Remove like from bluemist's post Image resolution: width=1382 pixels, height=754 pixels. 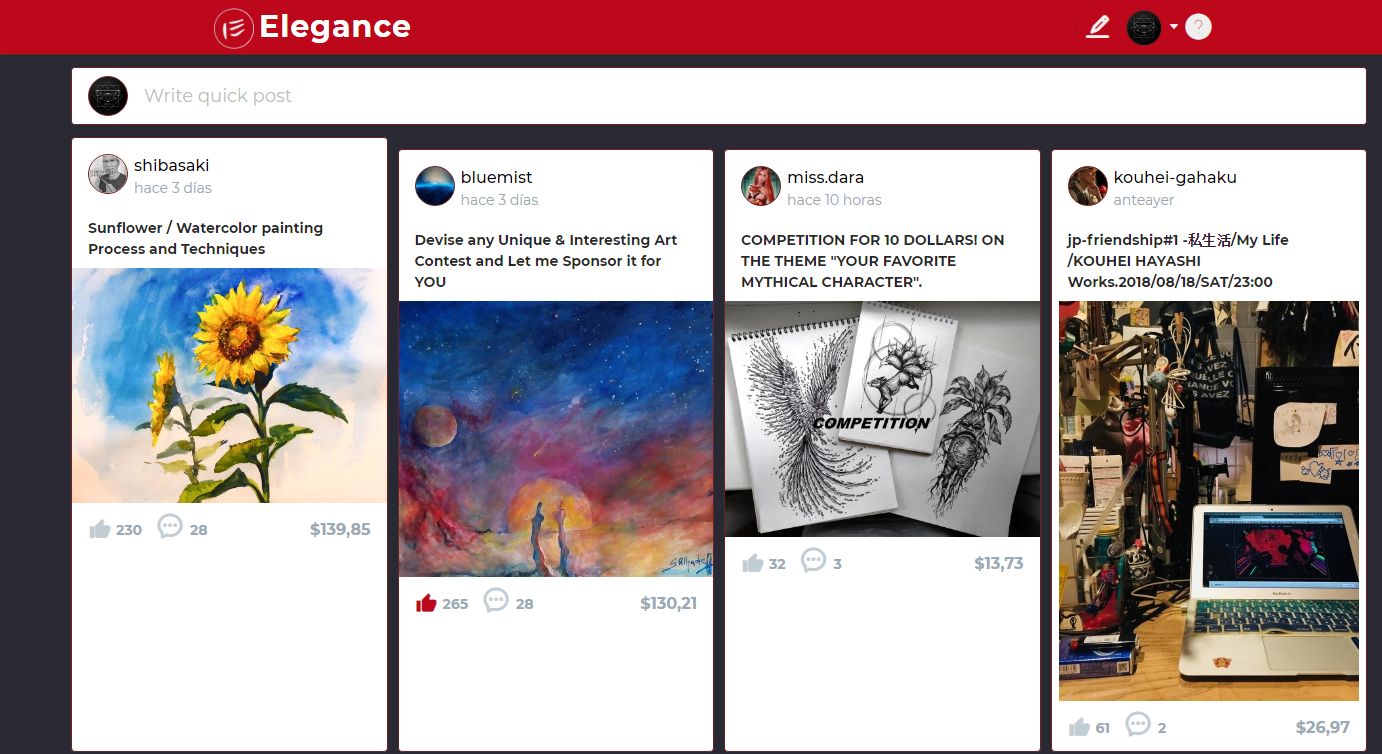[426, 603]
